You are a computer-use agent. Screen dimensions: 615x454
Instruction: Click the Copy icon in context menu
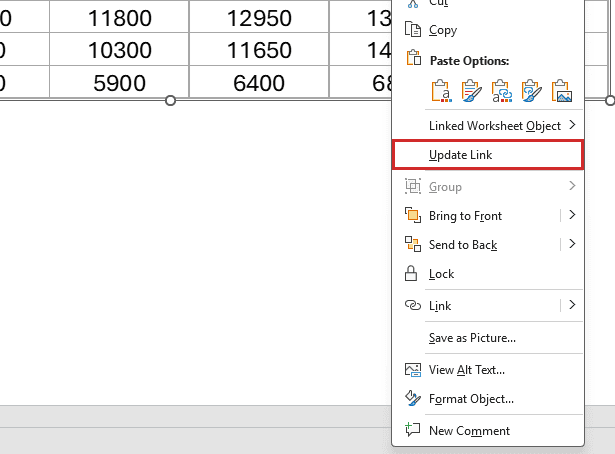click(x=413, y=30)
